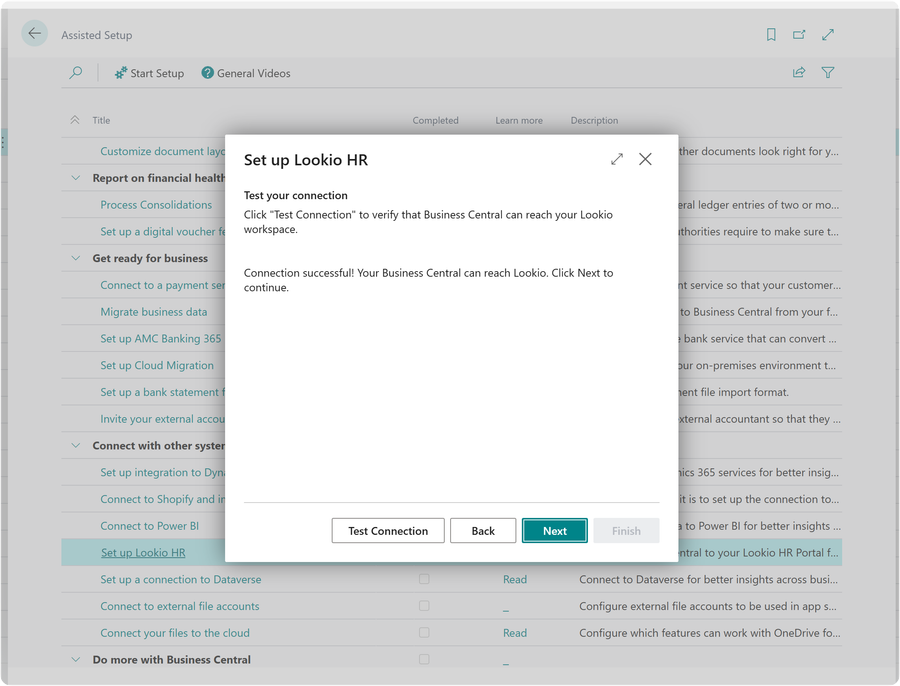Click the back arrow next to Assisted Setup
The height and width of the screenshot is (686, 900).
pos(35,34)
